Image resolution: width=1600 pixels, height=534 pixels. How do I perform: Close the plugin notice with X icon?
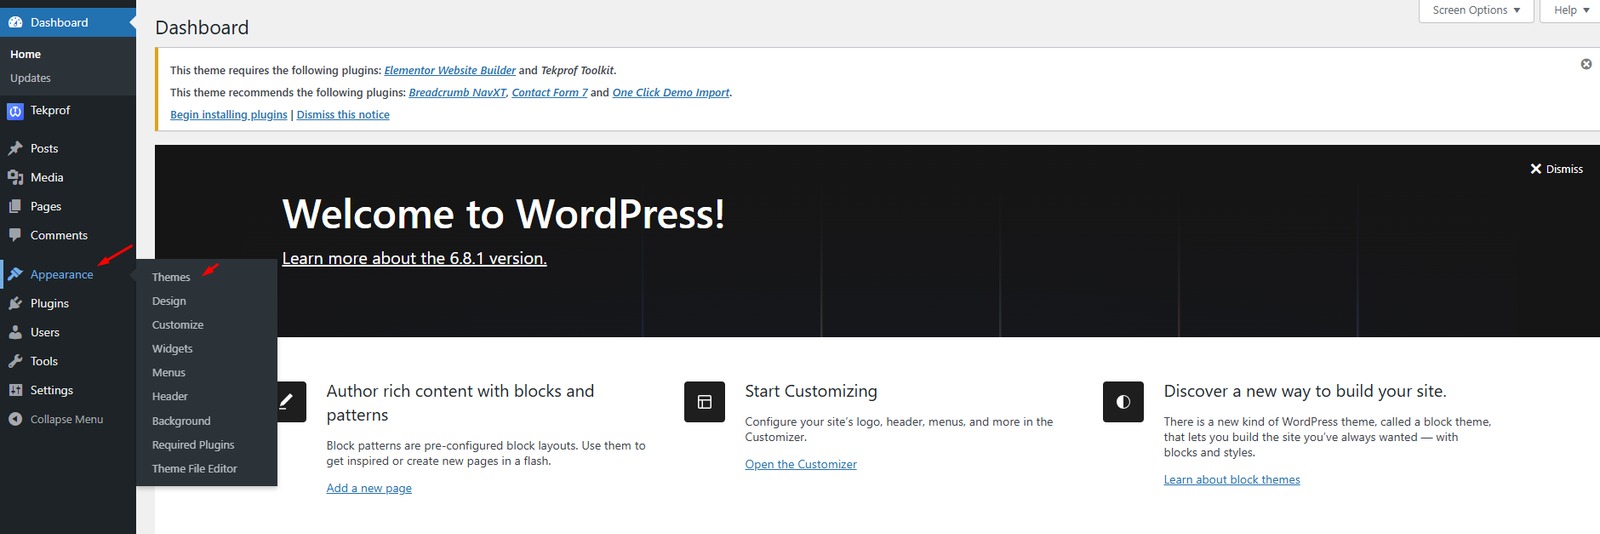pyautogui.click(x=1586, y=64)
